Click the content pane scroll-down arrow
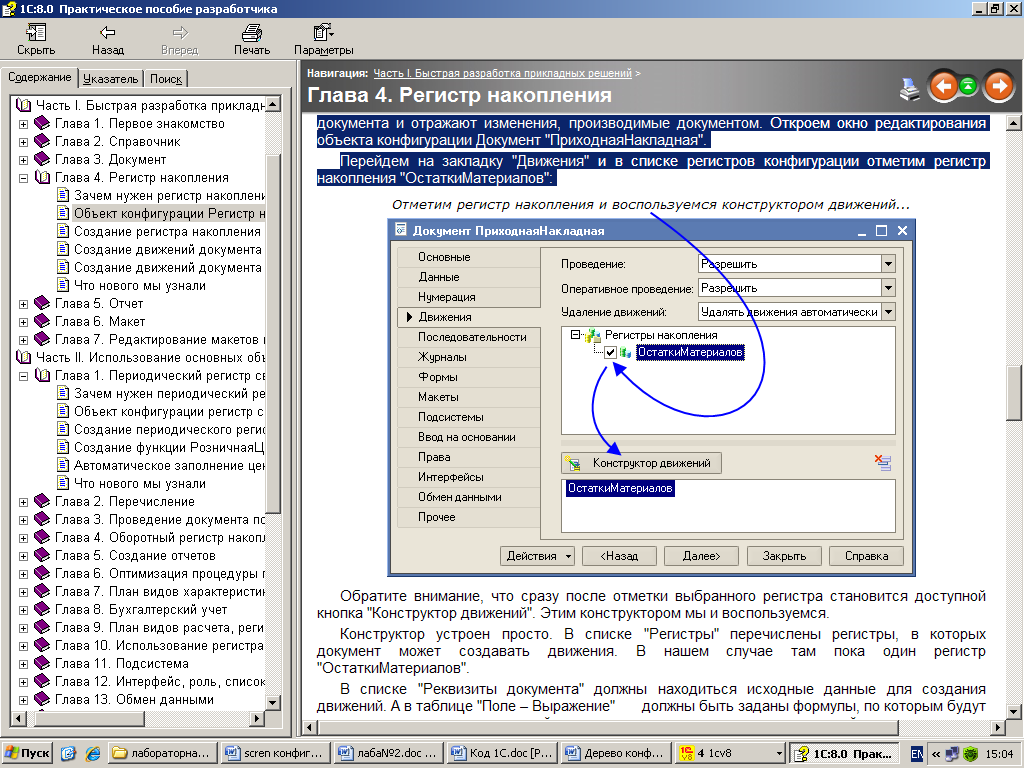This screenshot has width=1024, height=768. point(1014,711)
